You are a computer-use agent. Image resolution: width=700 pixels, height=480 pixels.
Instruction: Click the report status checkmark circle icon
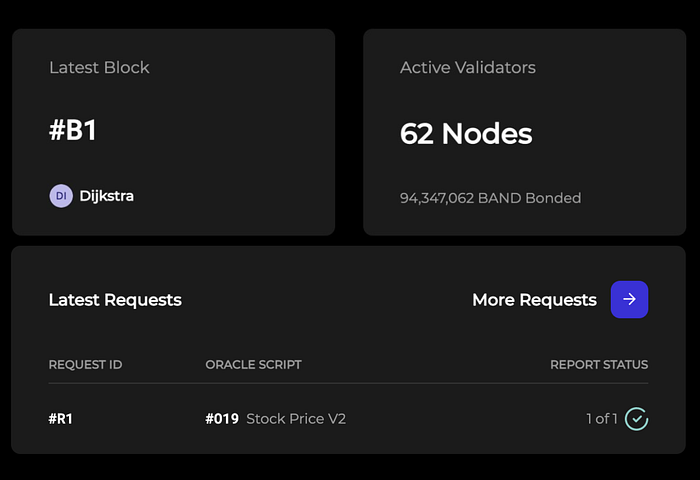636,419
